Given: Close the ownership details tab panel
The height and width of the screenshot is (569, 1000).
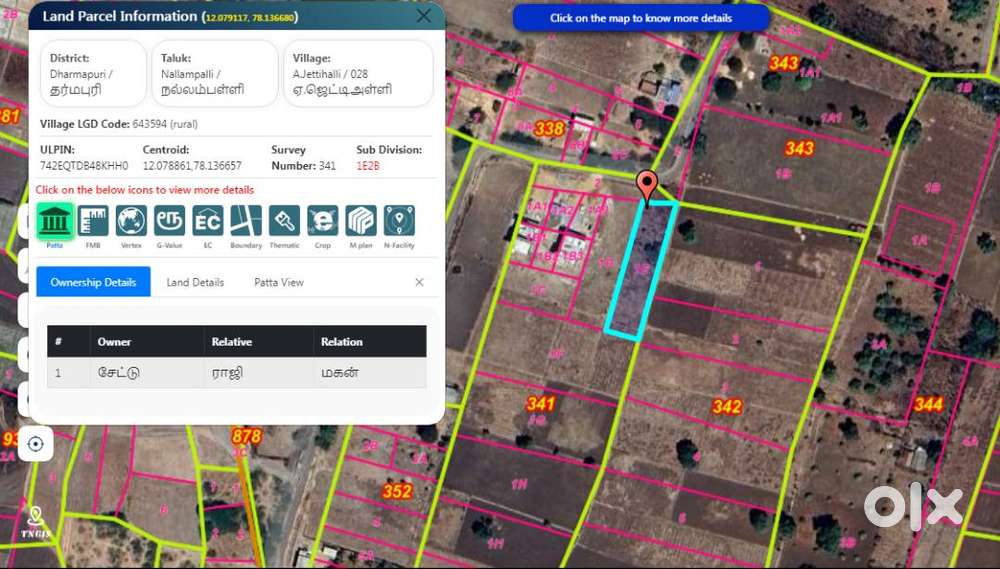Looking at the screenshot, I should click(x=419, y=282).
